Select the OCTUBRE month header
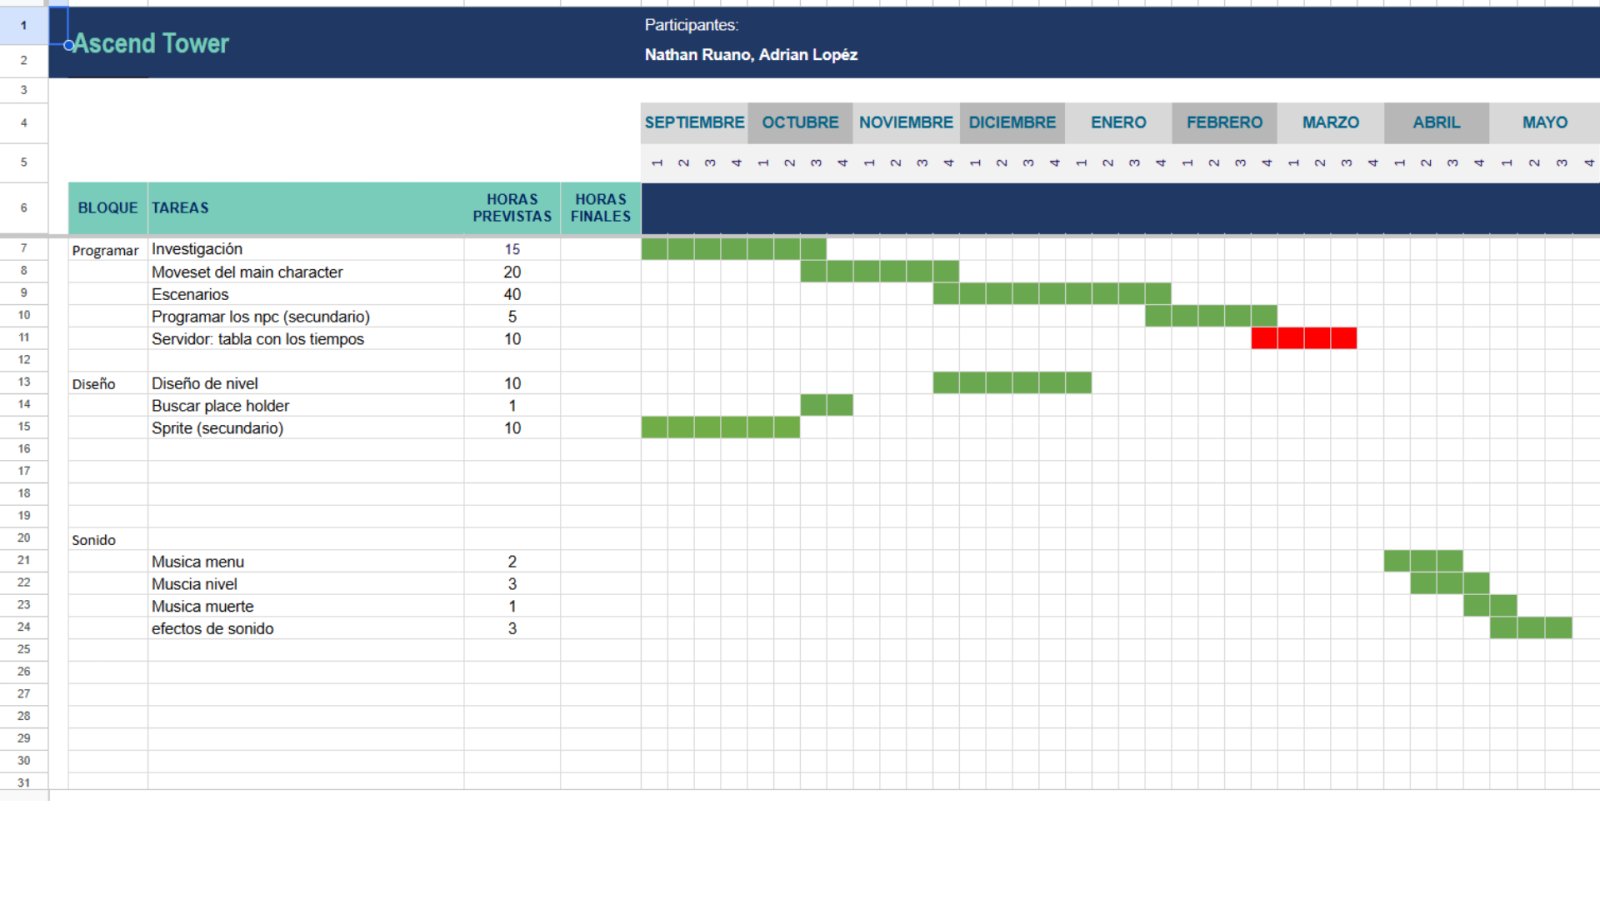Screen dimensions: 1600x900 (x=800, y=122)
